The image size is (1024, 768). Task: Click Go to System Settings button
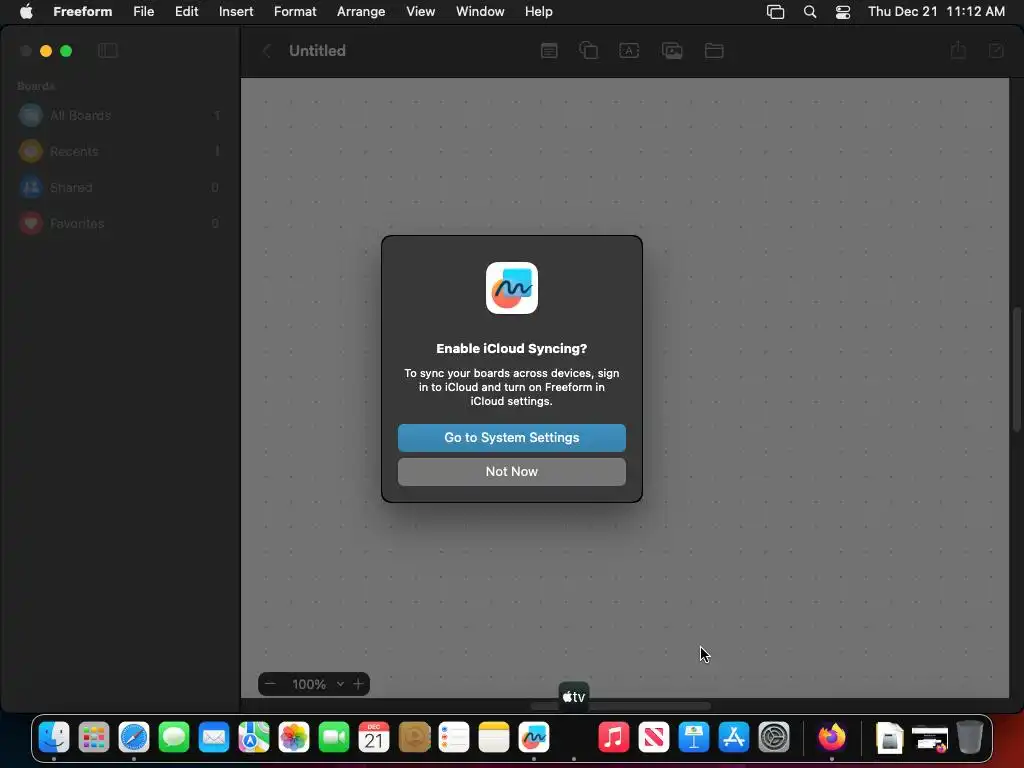[511, 438]
